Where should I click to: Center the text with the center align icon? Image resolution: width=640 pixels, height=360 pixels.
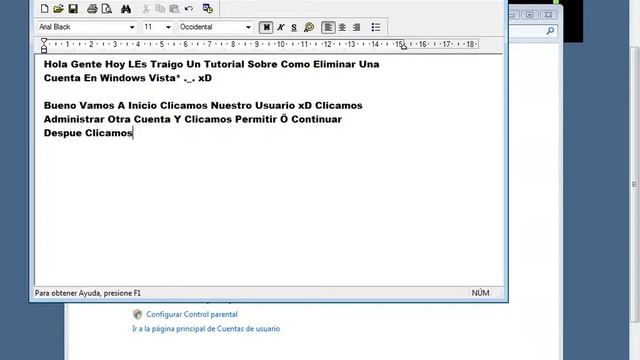342,27
